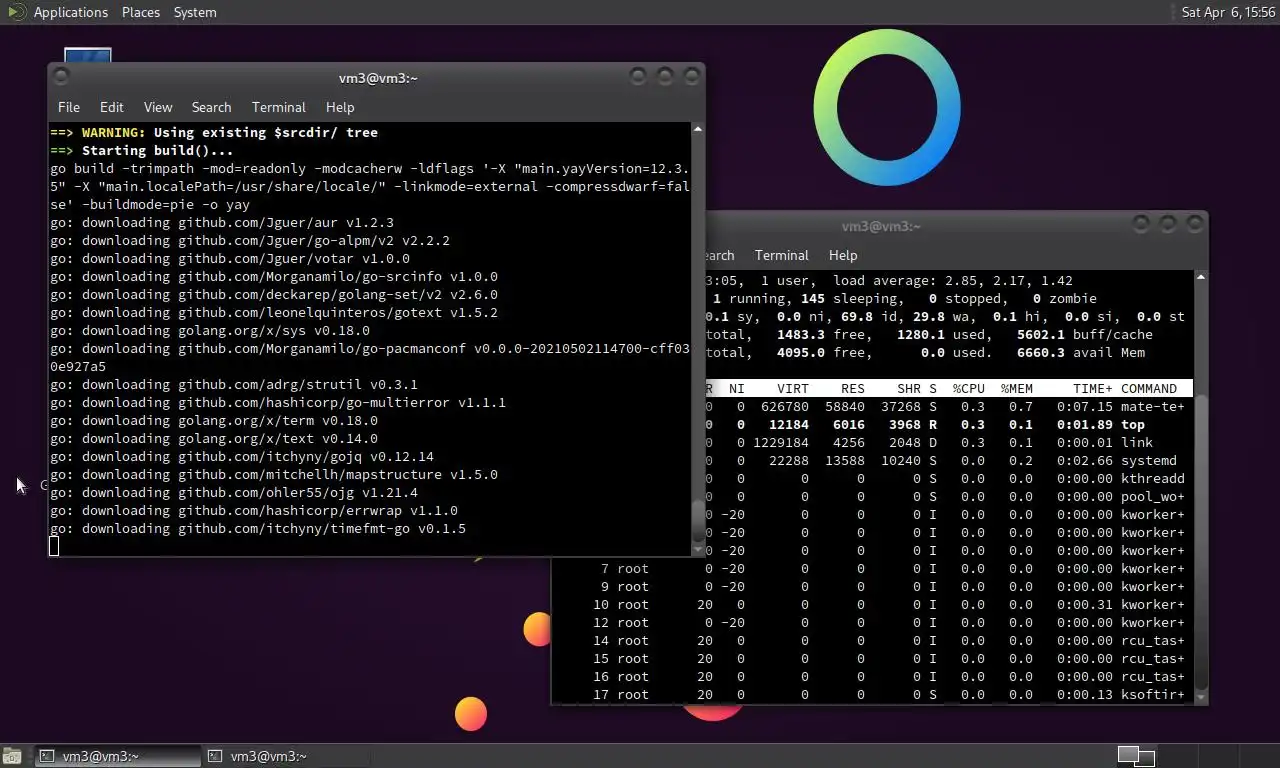The width and height of the screenshot is (1280, 768).
Task: Click the Jguer/votar v1.0.0 download line
Action: [x=230, y=258]
